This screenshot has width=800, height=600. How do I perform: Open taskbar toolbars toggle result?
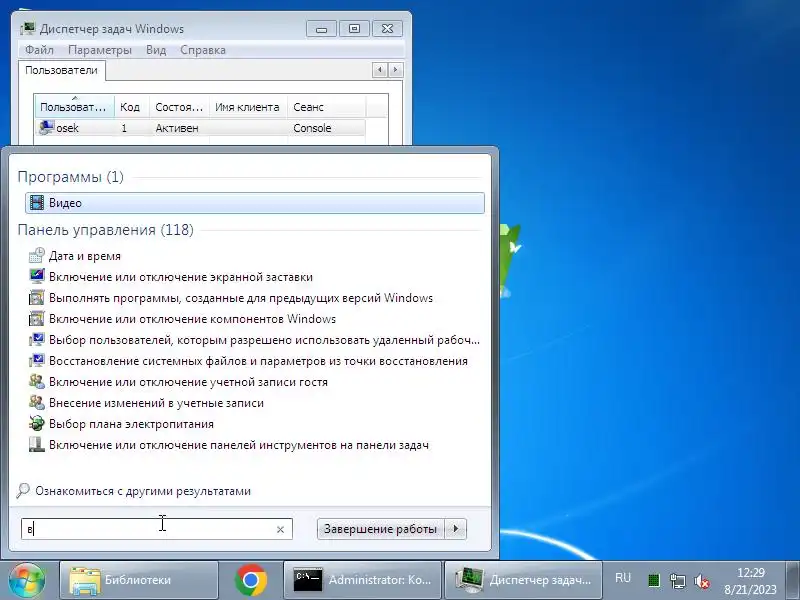tap(229, 444)
